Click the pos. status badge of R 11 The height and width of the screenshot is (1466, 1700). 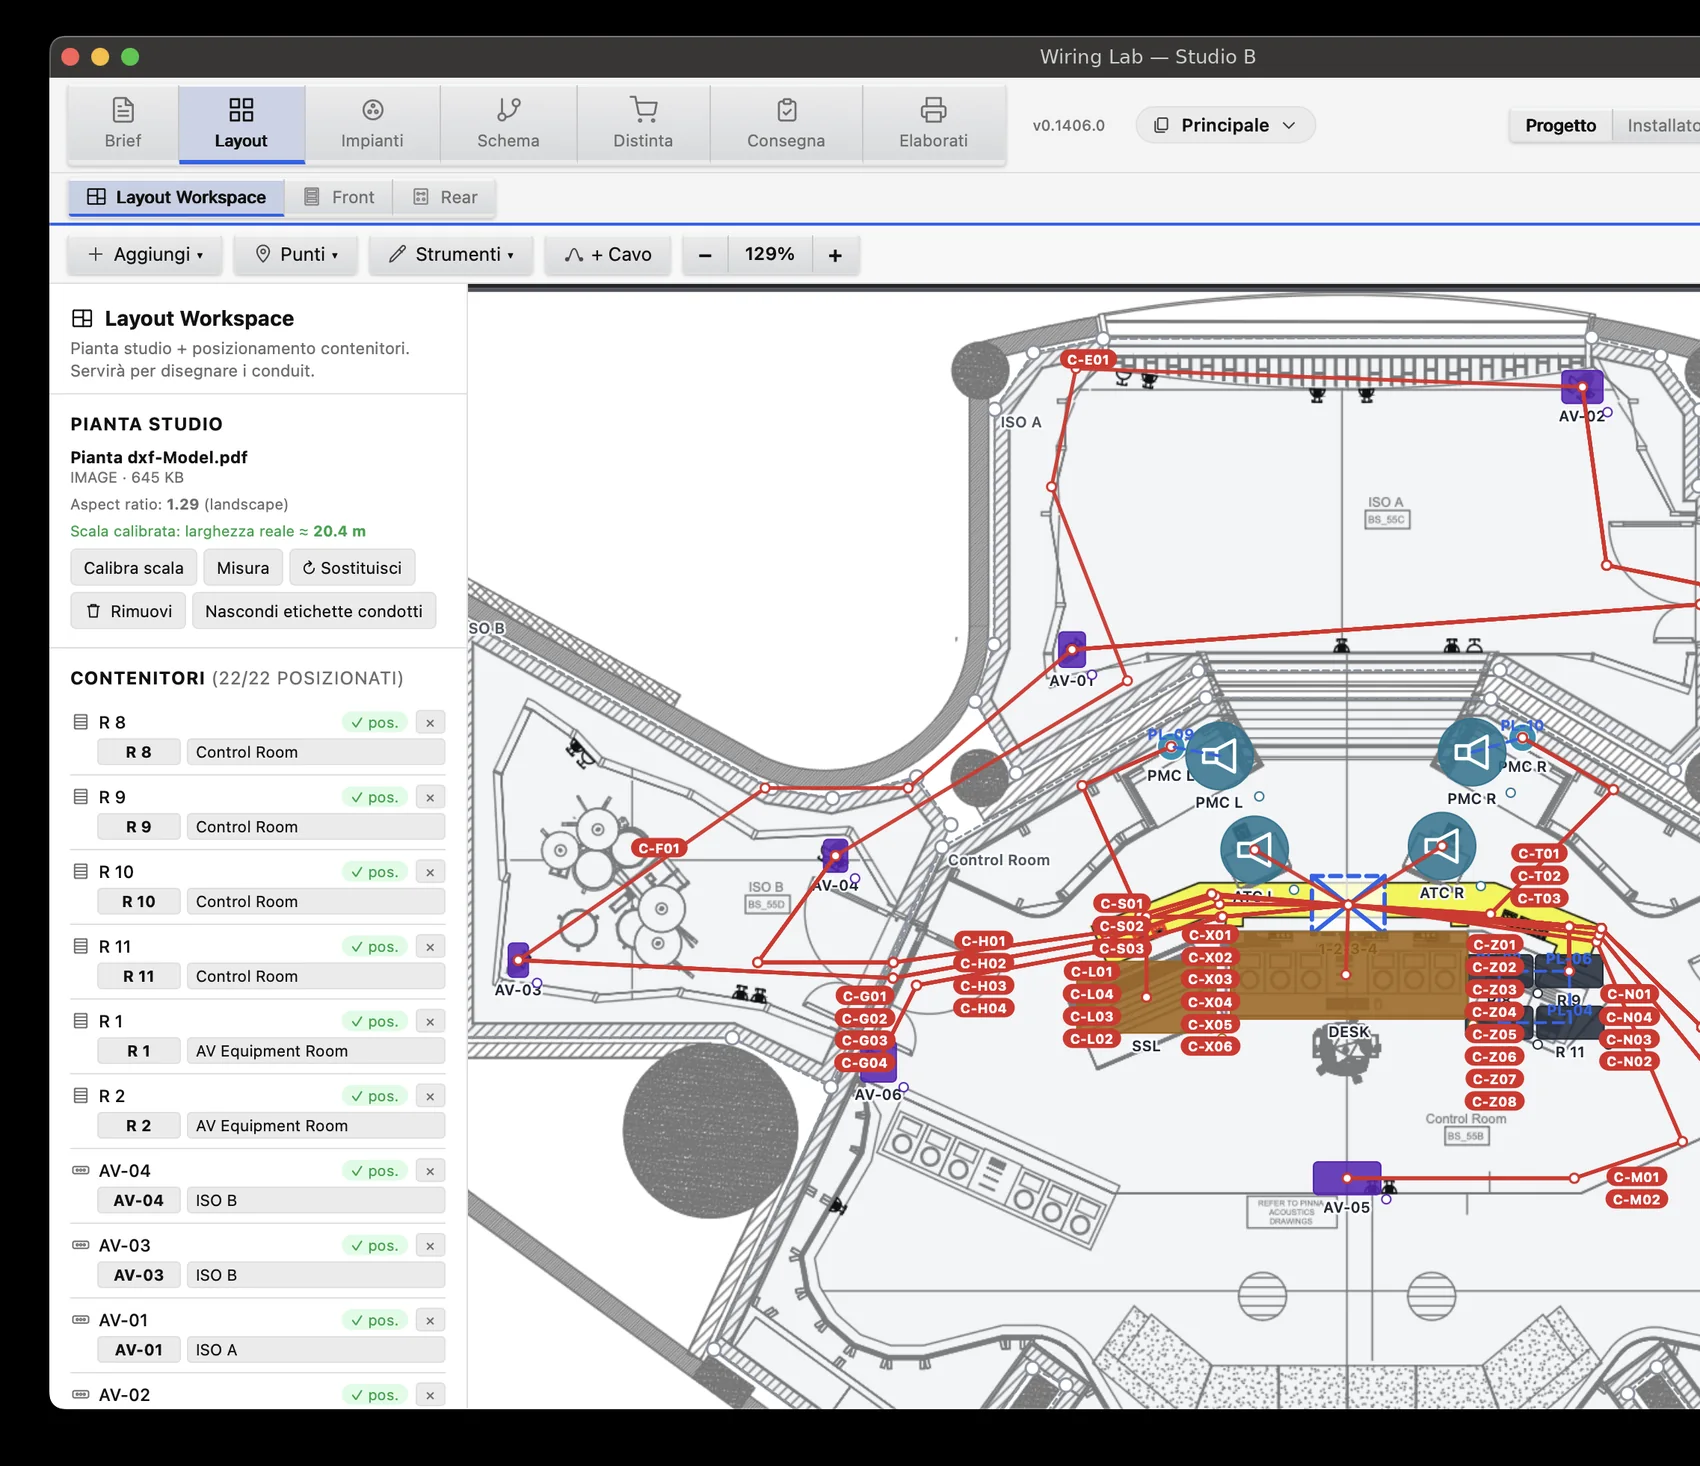pyautogui.click(x=374, y=947)
